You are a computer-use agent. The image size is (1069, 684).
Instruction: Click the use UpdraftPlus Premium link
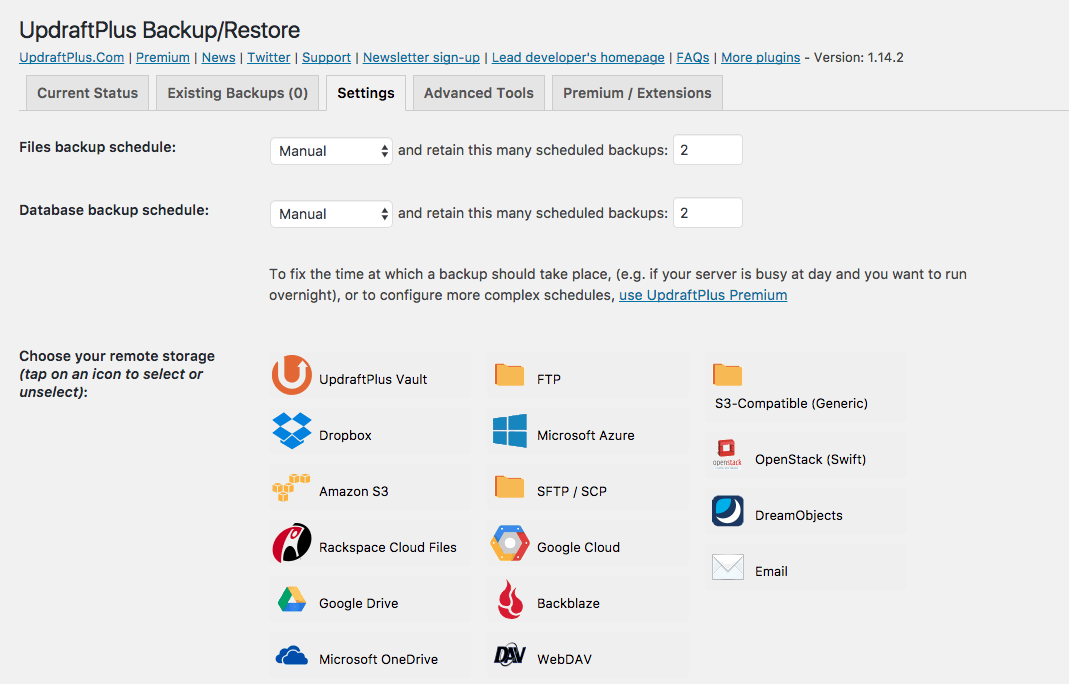click(x=703, y=295)
